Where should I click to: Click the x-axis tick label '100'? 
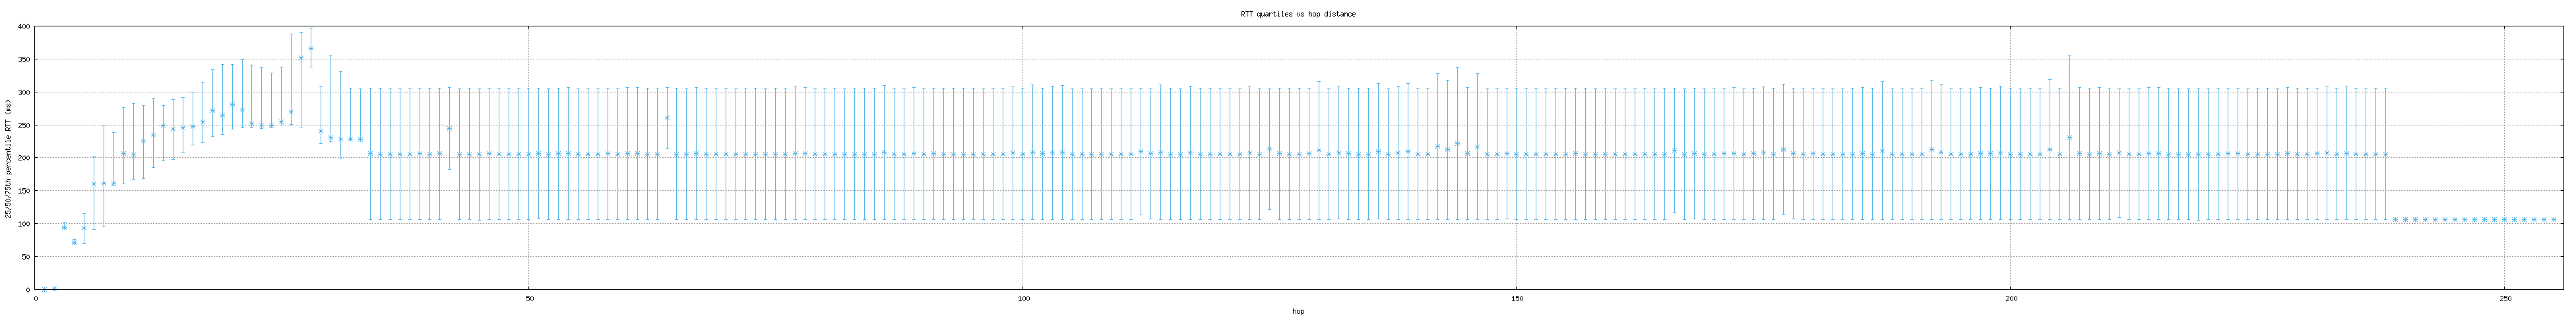pos(1022,299)
